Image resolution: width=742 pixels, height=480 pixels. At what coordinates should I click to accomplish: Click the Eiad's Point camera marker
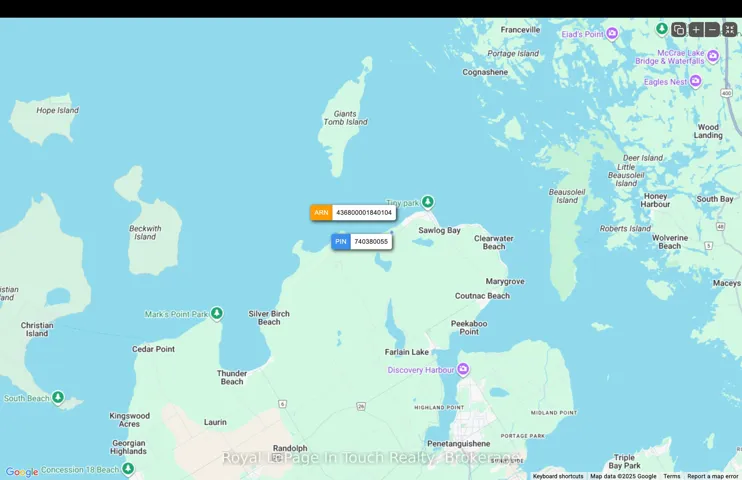click(x=612, y=34)
